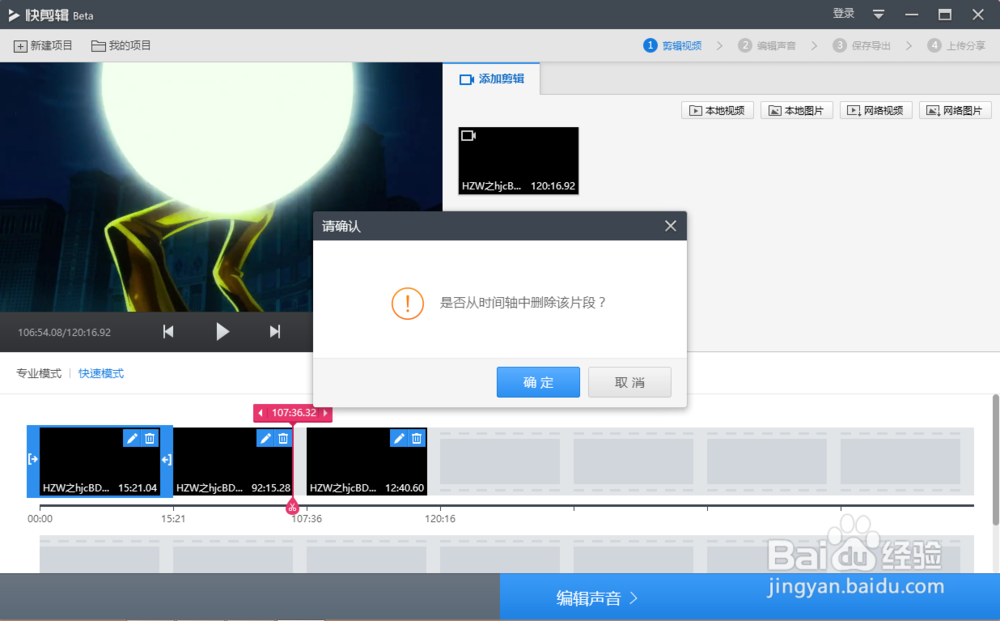This screenshot has height=621, width=1000.
Task: Click the 15:21 ruler label
Action: (173, 519)
